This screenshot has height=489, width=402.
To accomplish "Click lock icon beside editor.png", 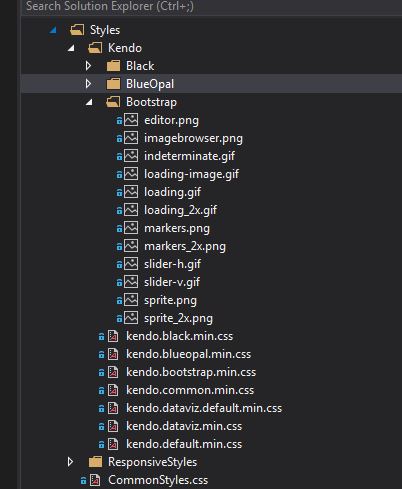I will pos(119,121).
